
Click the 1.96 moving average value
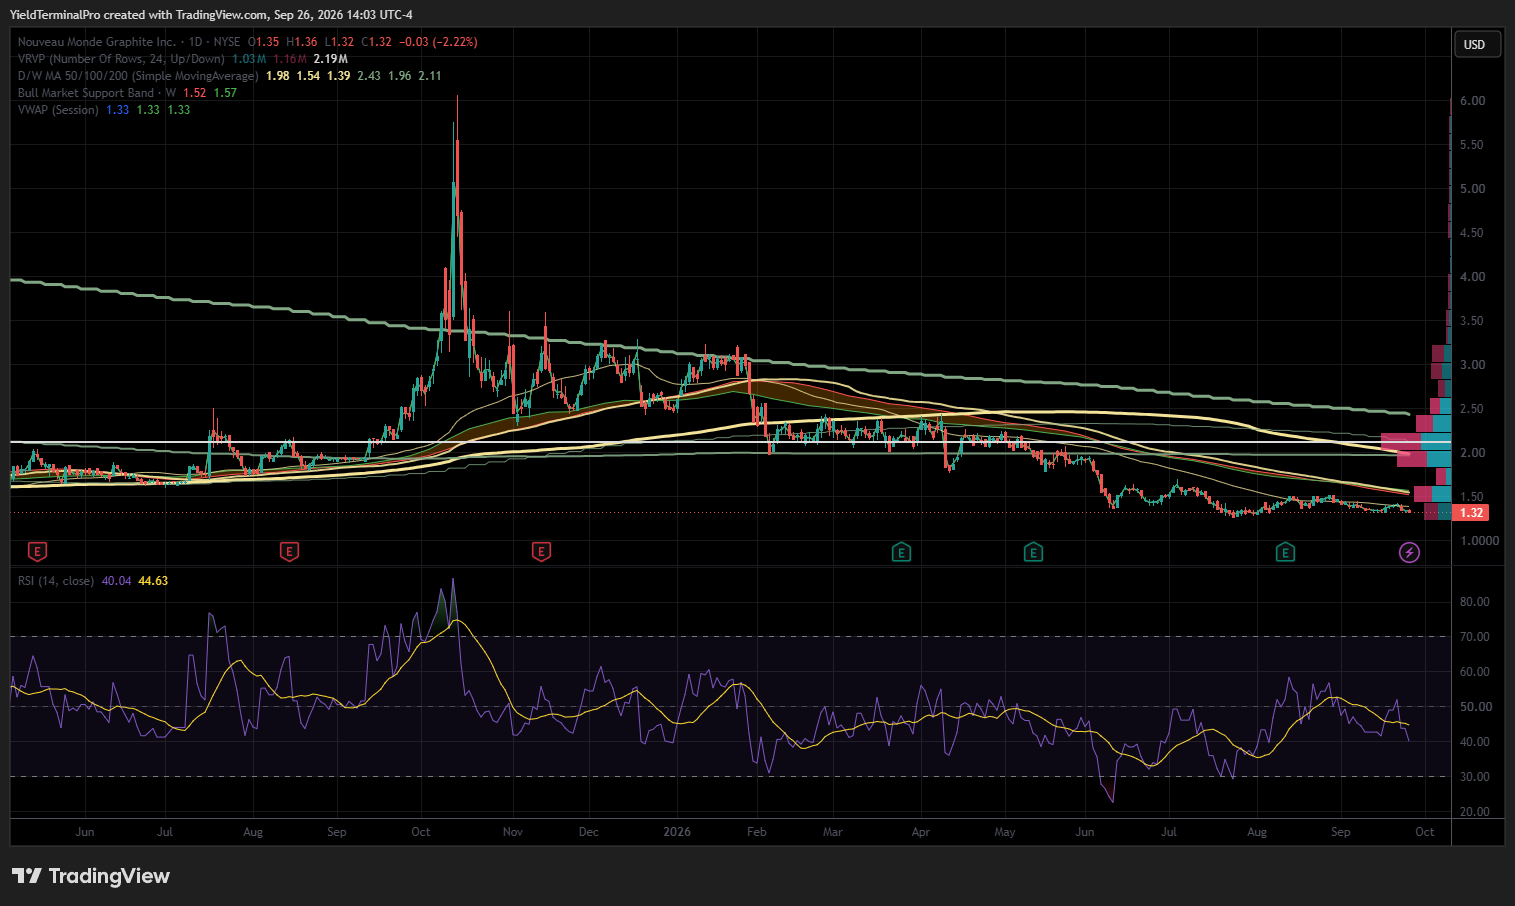400,76
